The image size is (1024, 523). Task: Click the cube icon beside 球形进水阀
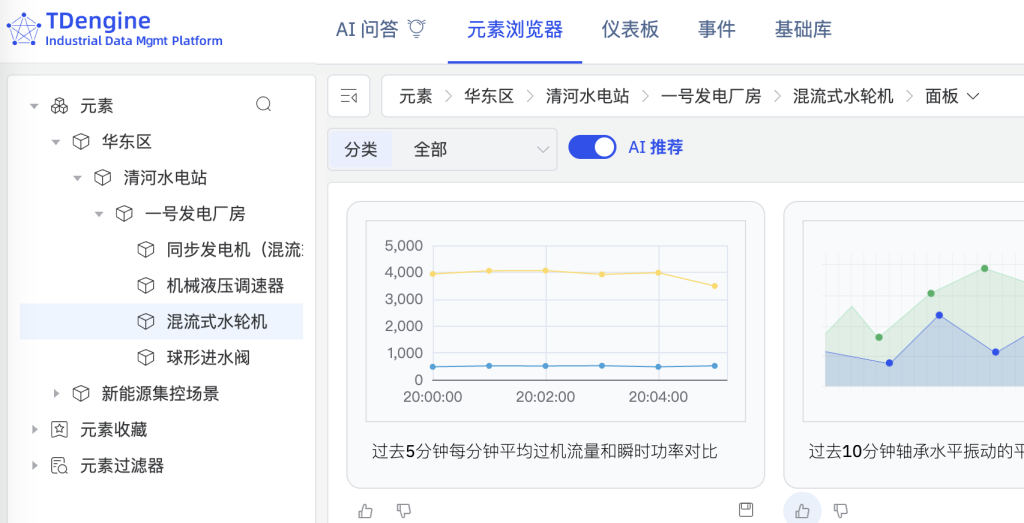[146, 357]
